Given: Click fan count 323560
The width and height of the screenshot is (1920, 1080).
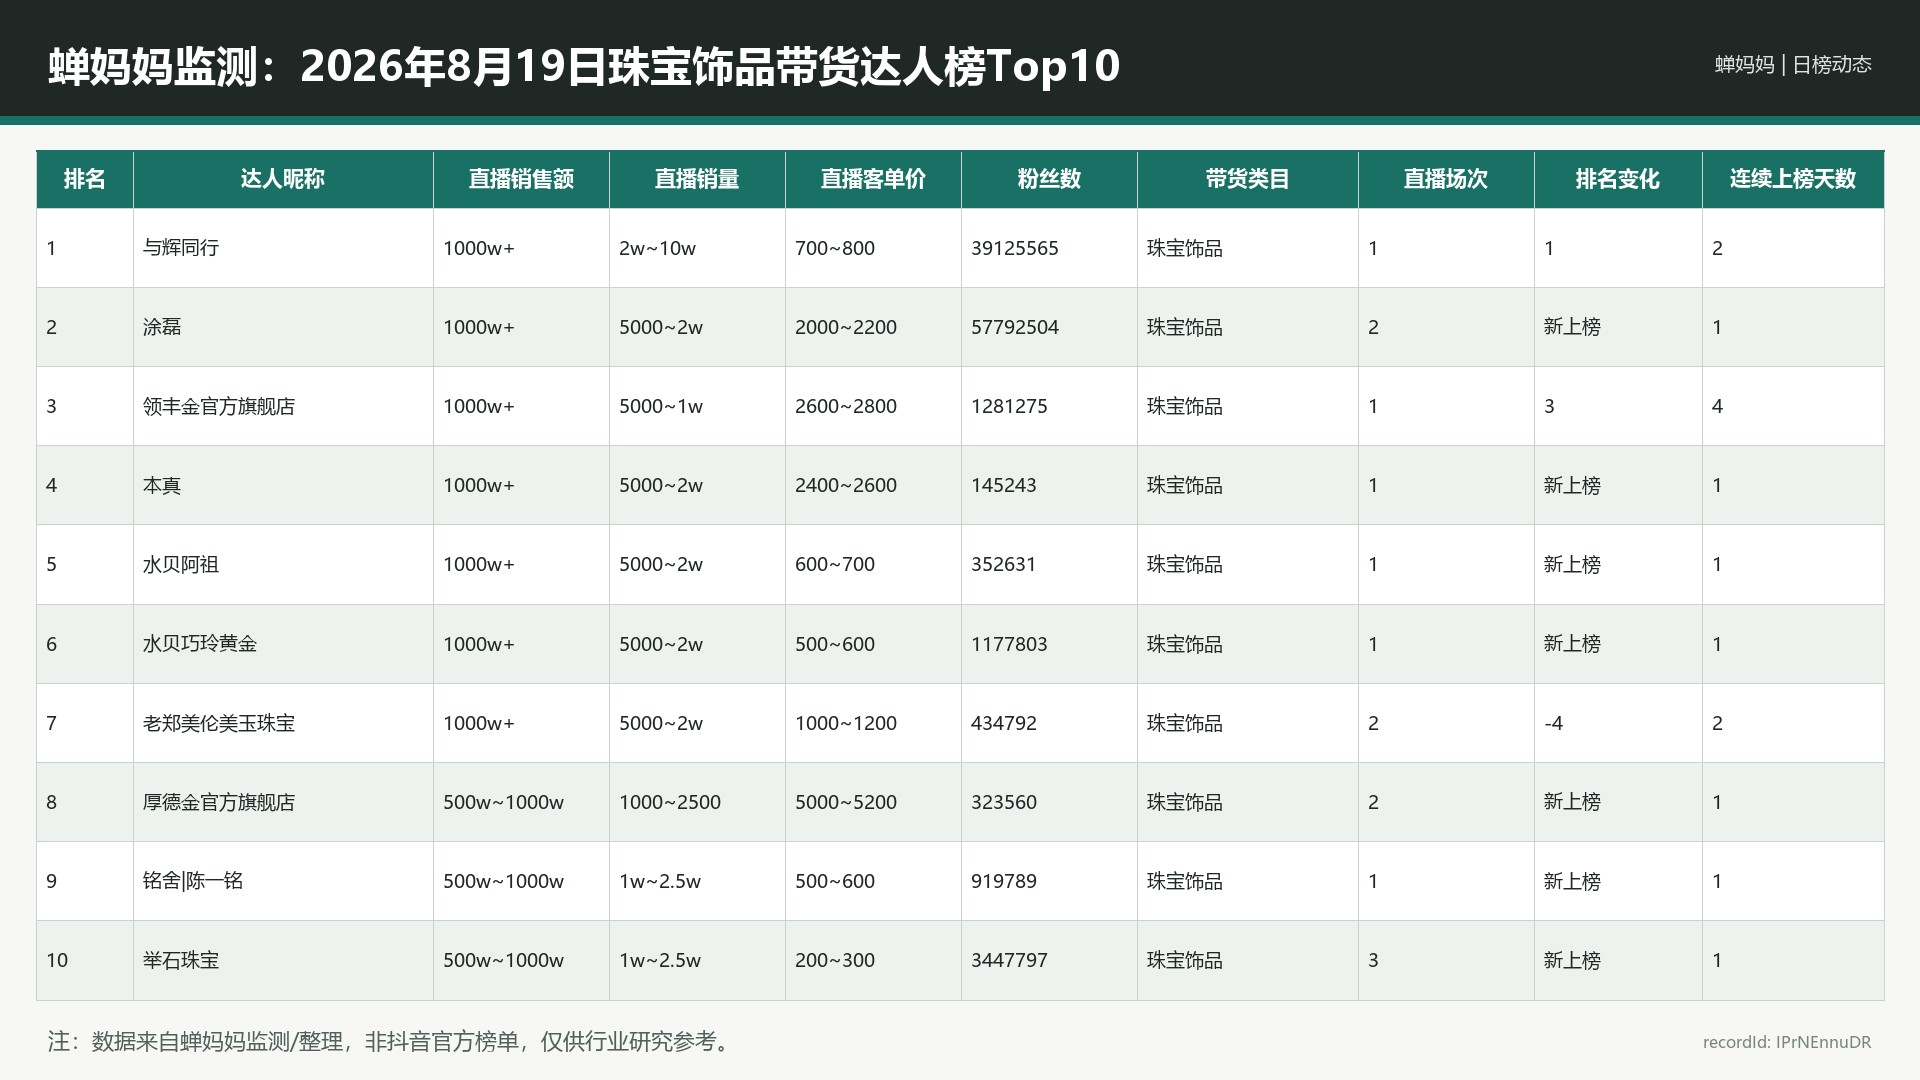Looking at the screenshot, I should coord(1004,802).
